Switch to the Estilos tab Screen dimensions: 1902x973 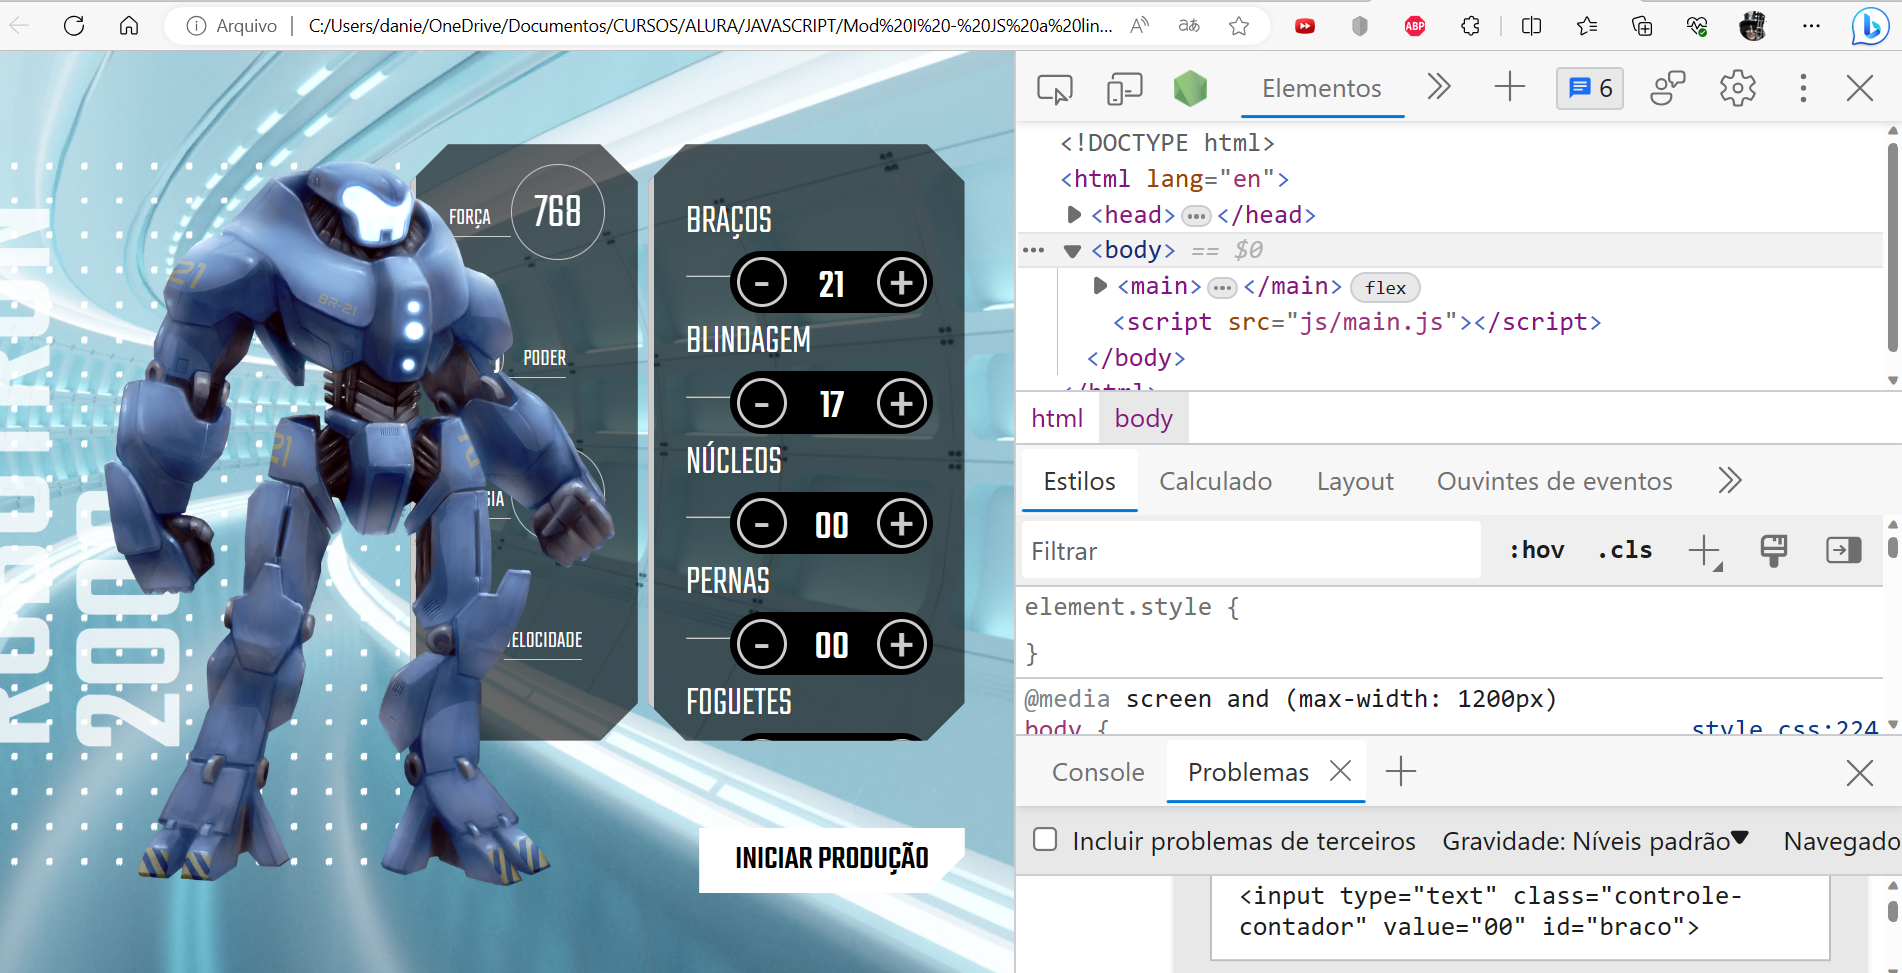click(x=1079, y=481)
